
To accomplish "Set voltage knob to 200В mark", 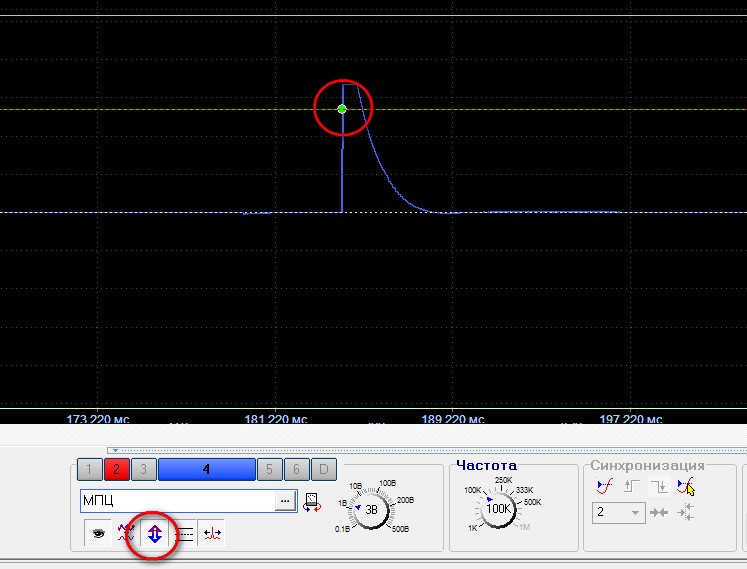I will coord(405,500).
